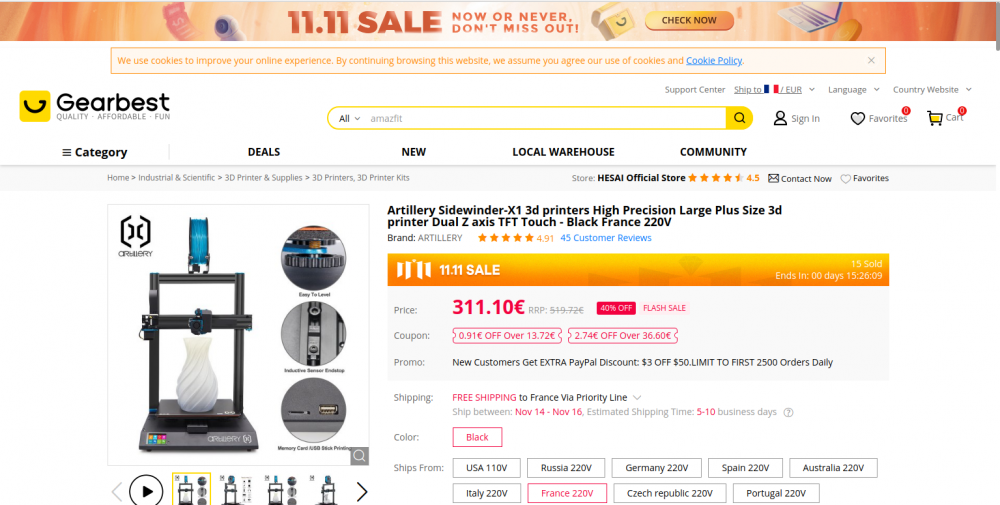1000x505 pixels.
Task: Open the Favorites heart icon in header
Action: [x=858, y=119]
